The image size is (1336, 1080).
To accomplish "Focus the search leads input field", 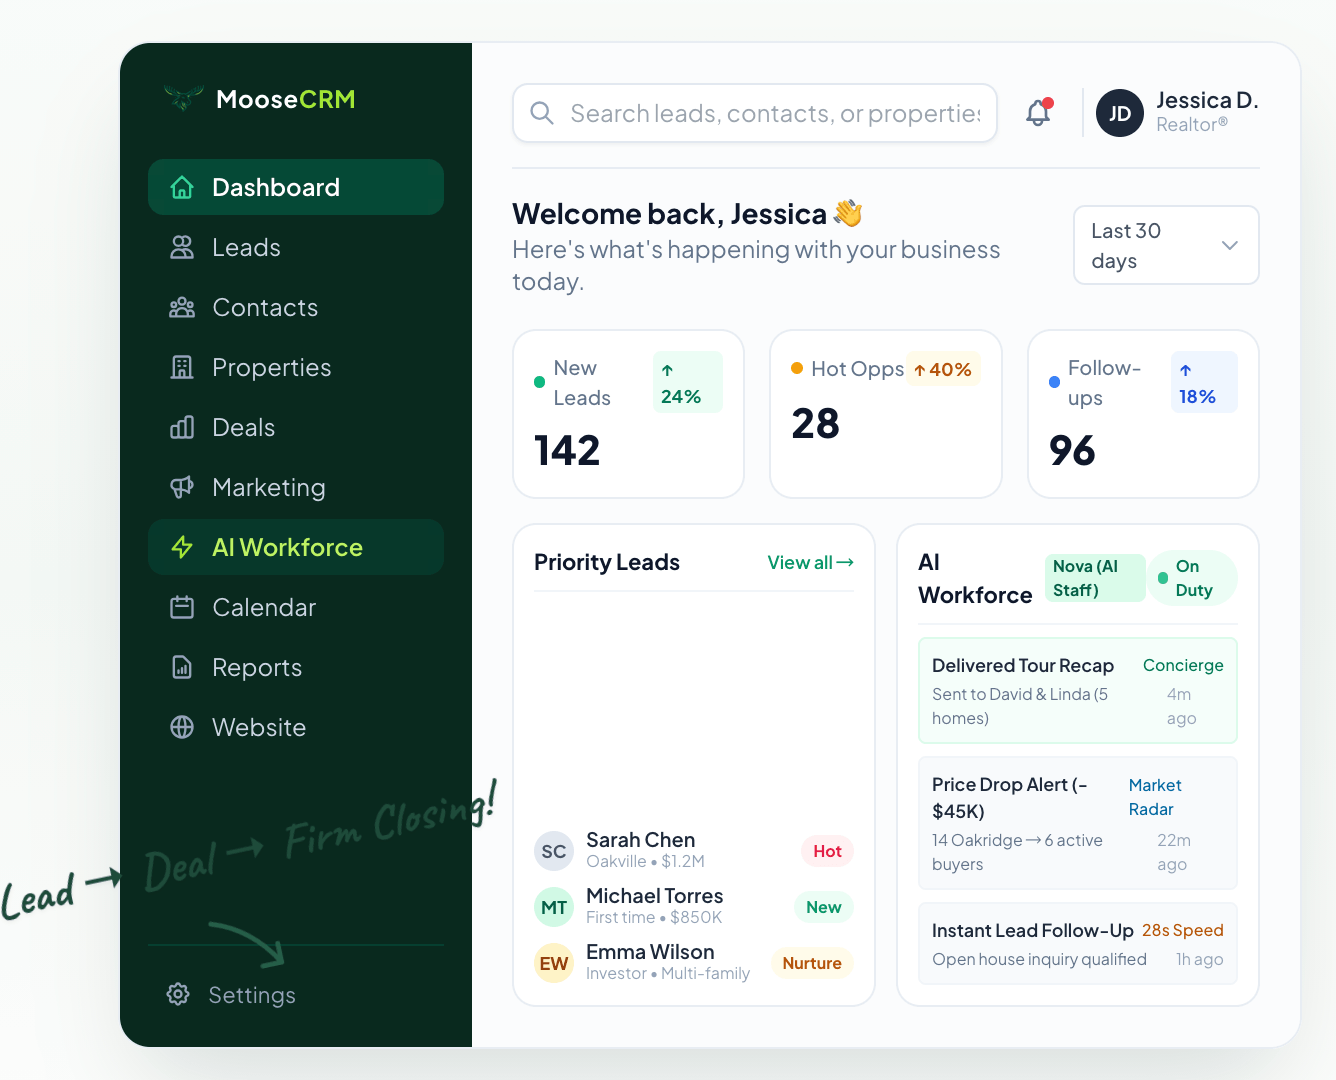I will tap(755, 113).
